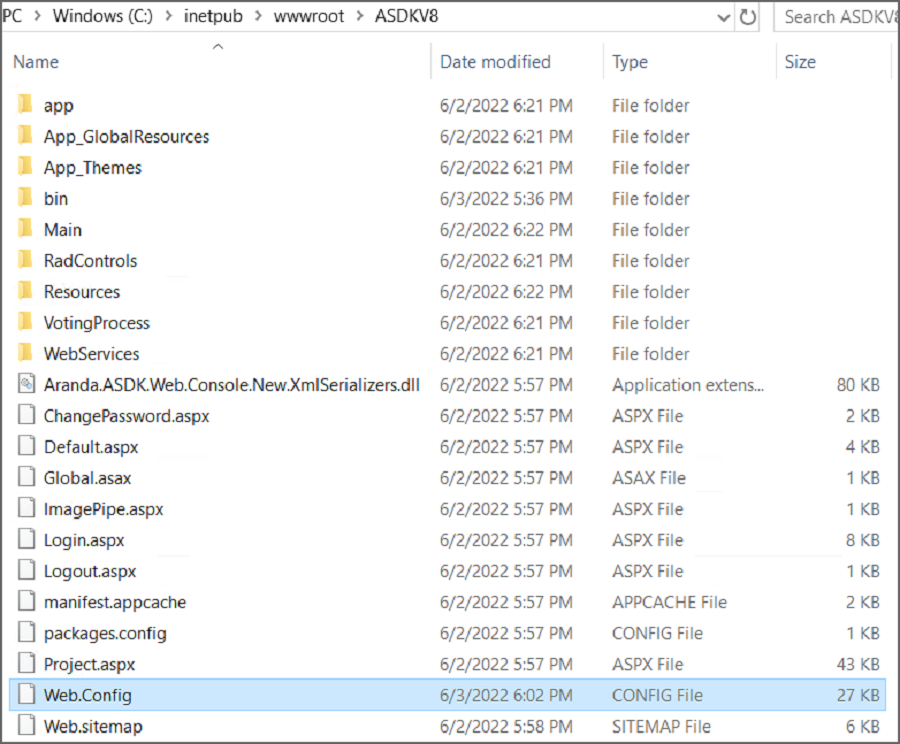The width and height of the screenshot is (900, 744).
Task: Select the packages.config file name
Action: tap(106, 633)
